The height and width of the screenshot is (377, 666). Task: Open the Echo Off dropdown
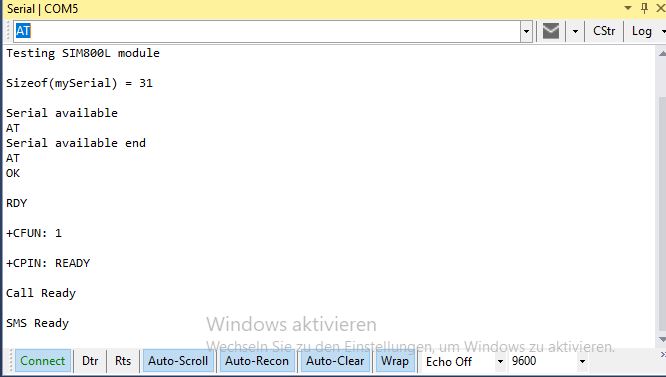pyautogui.click(x=500, y=362)
